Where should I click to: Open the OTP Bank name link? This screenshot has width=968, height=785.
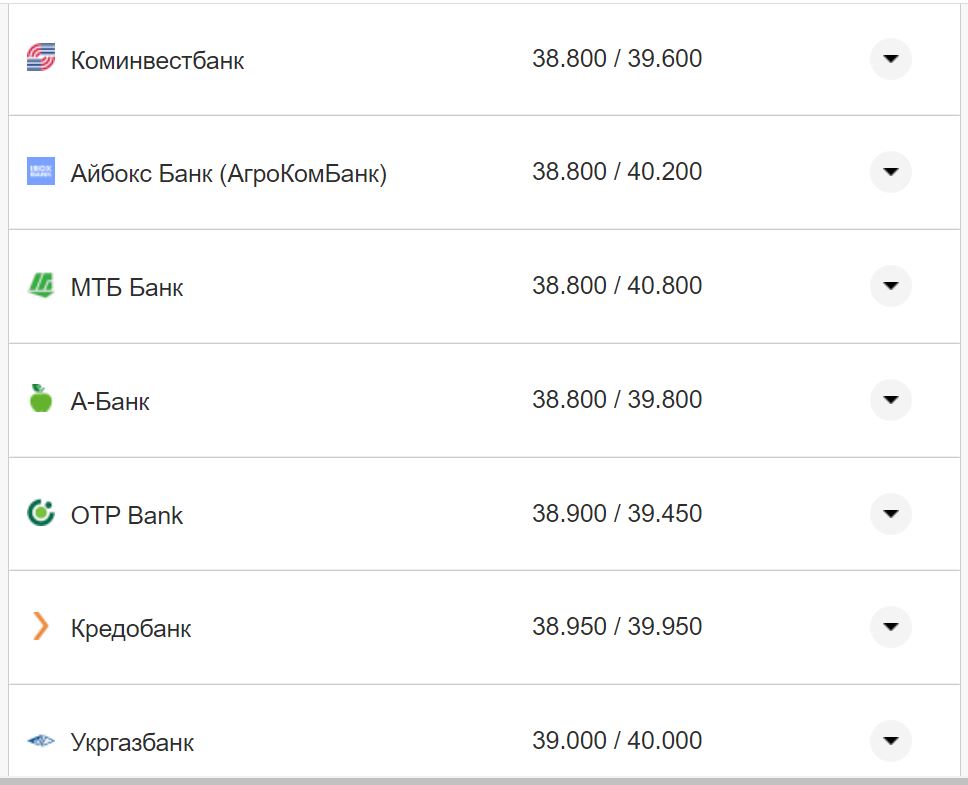click(x=127, y=516)
